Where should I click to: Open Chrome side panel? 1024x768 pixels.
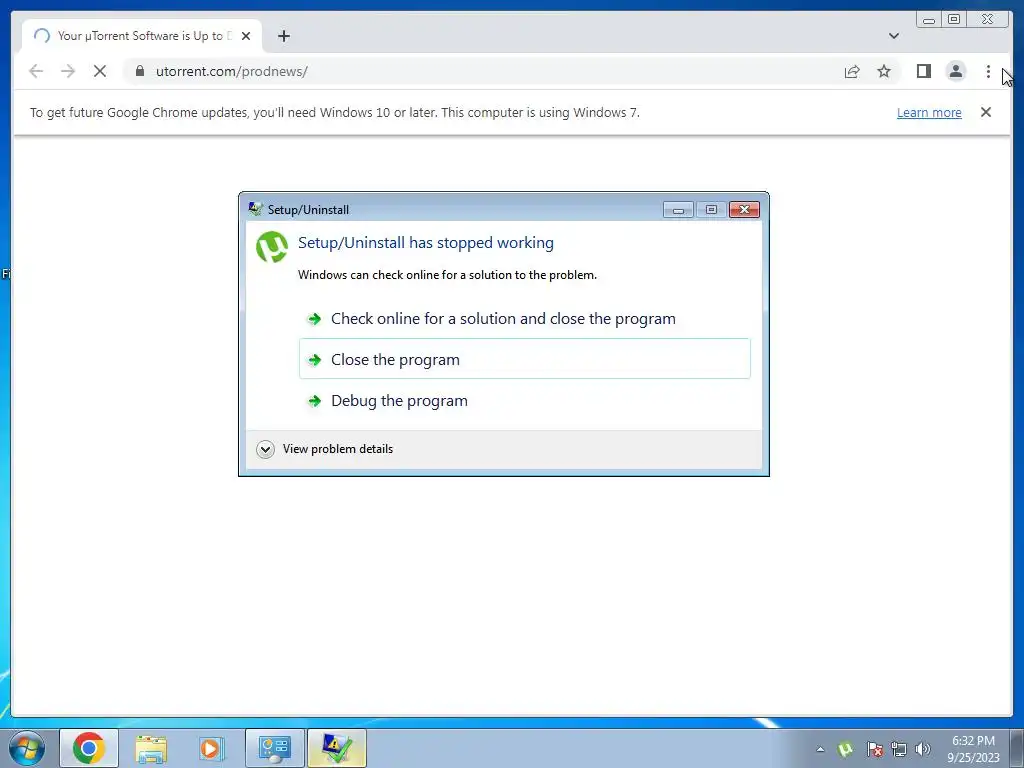coord(923,71)
